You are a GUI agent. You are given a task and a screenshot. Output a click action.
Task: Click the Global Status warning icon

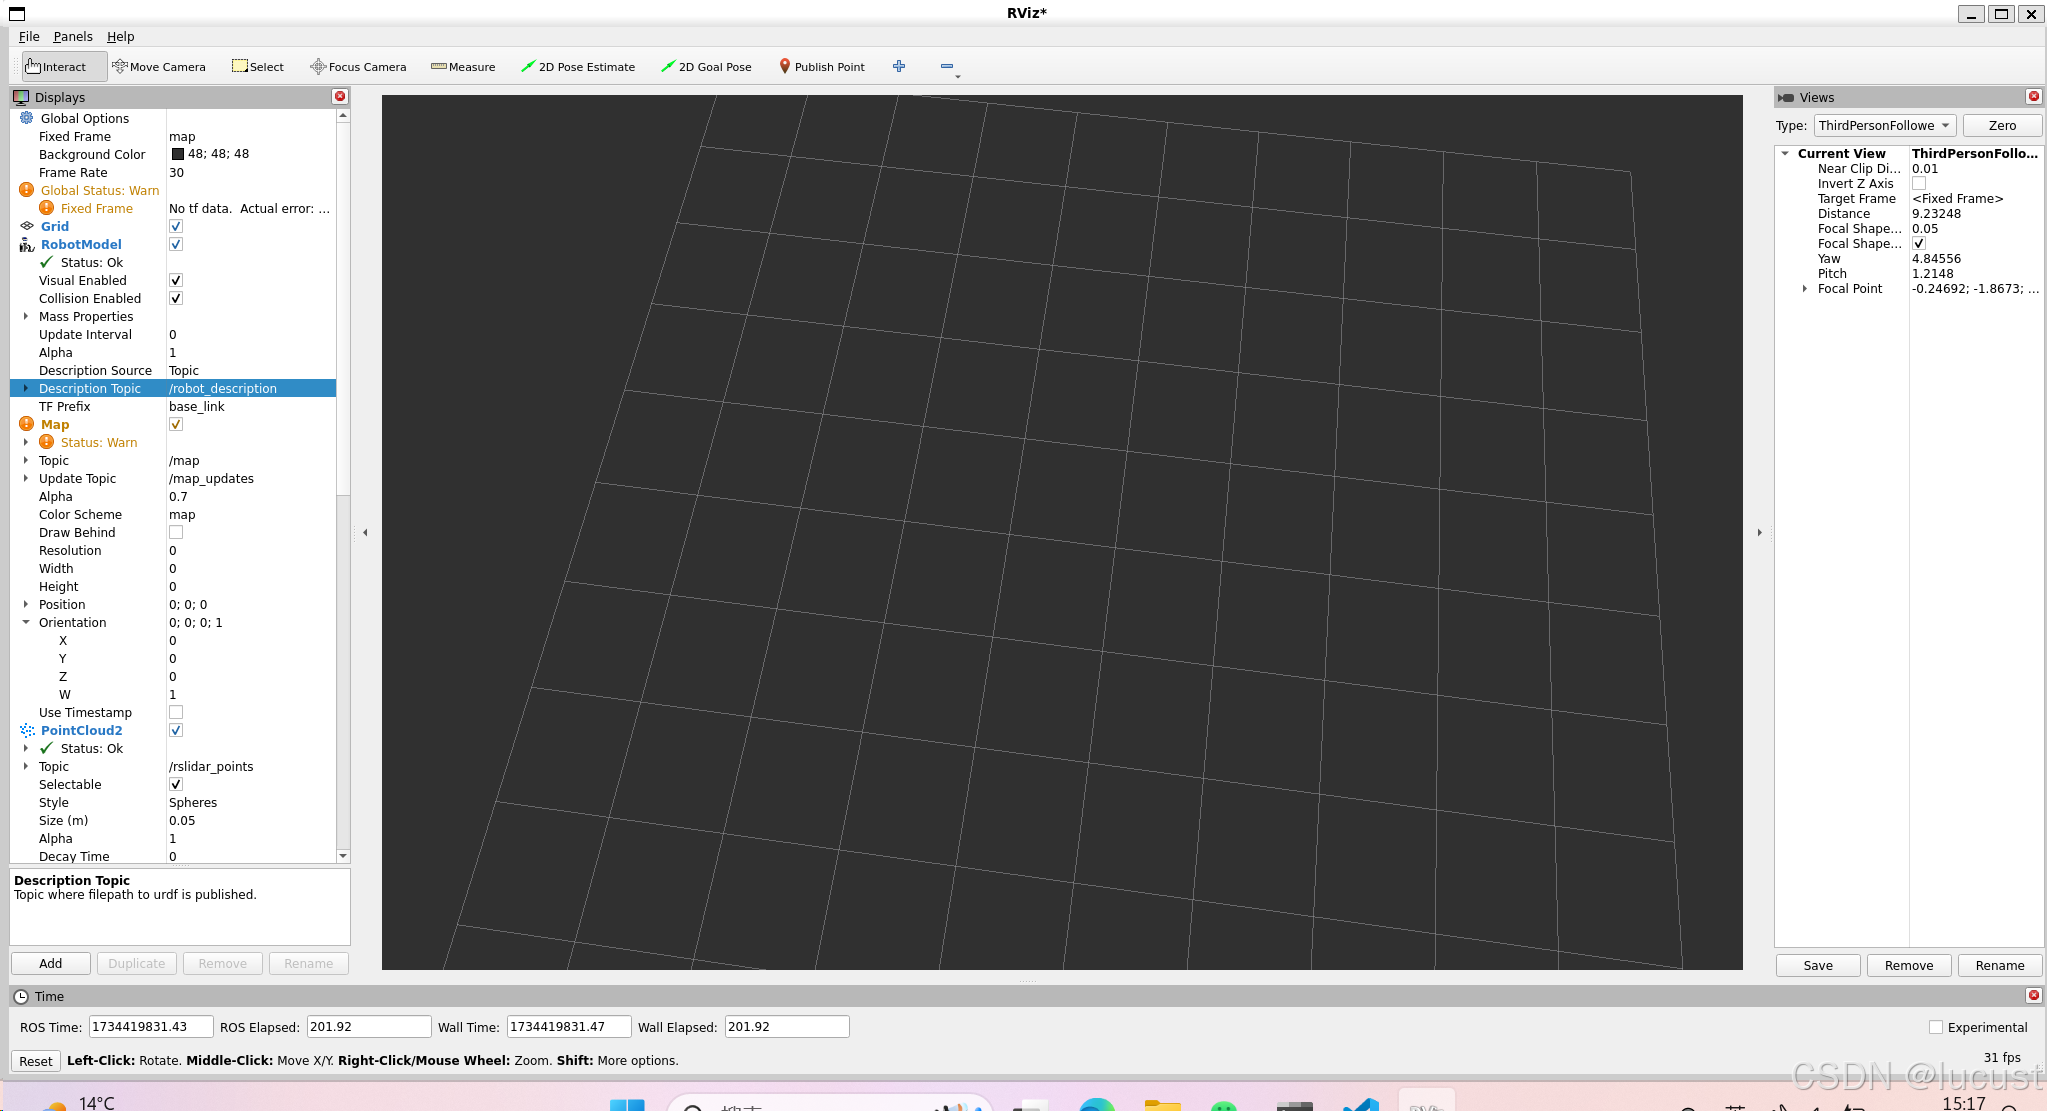(27, 190)
